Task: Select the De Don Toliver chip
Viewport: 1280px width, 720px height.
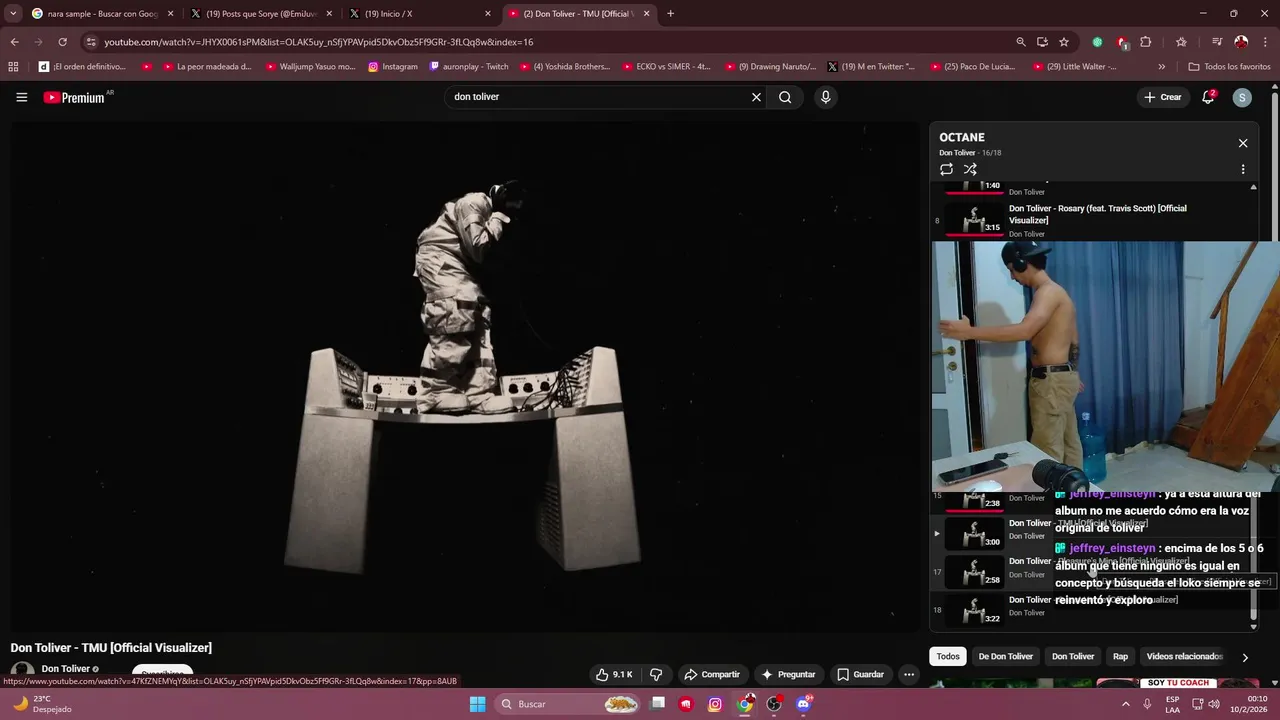Action: pos(1005,656)
